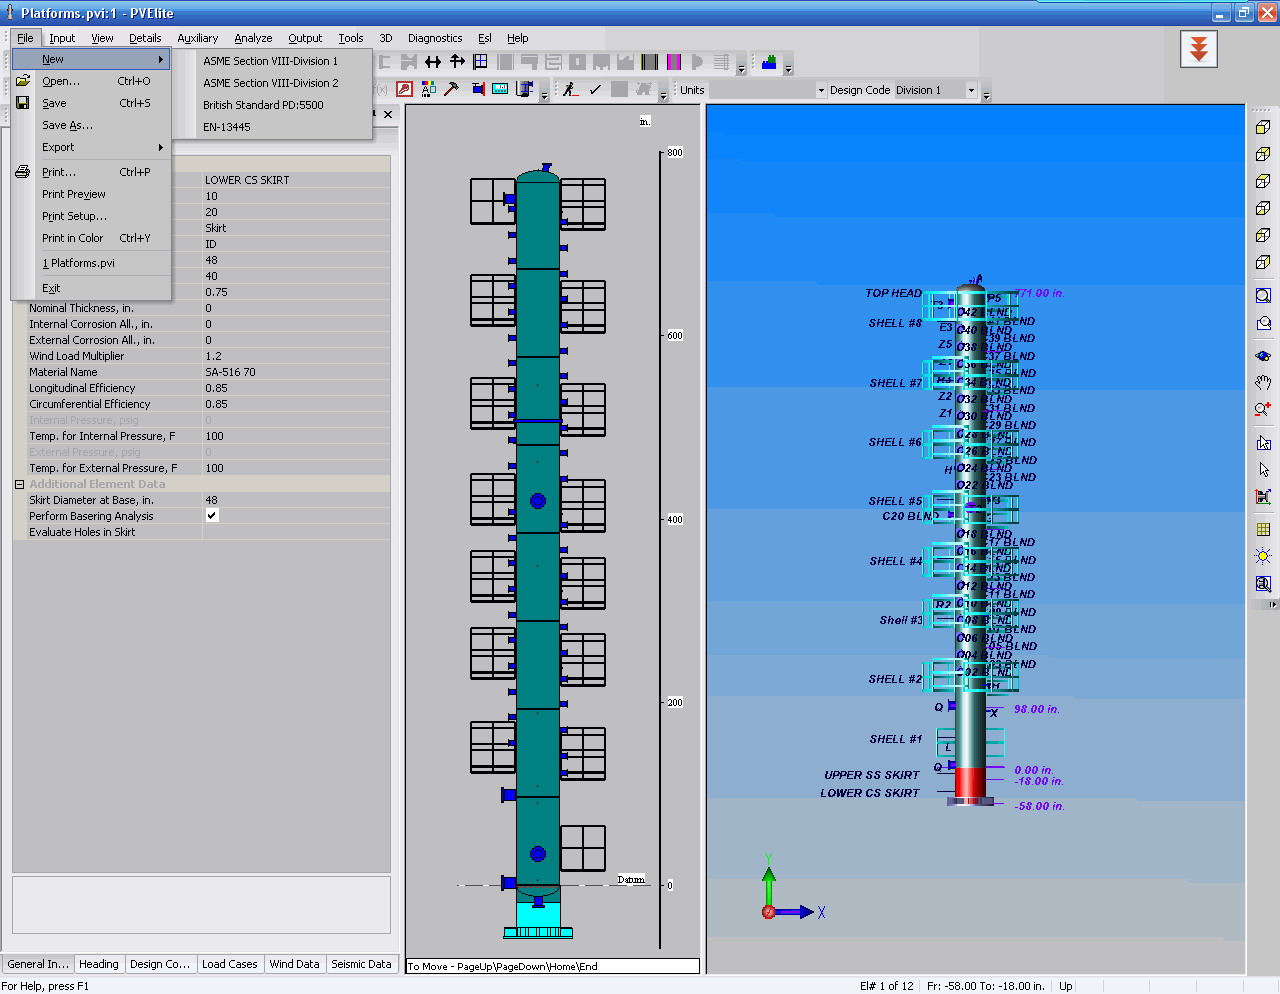Select the plain arrow pointer tool in right toolbar
The width and height of the screenshot is (1280, 994).
(1263, 469)
